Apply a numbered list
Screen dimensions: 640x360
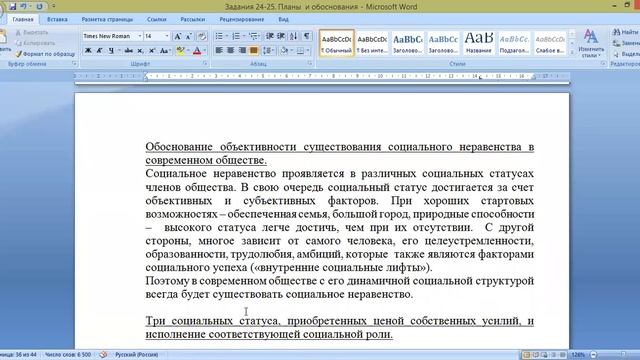point(236,36)
